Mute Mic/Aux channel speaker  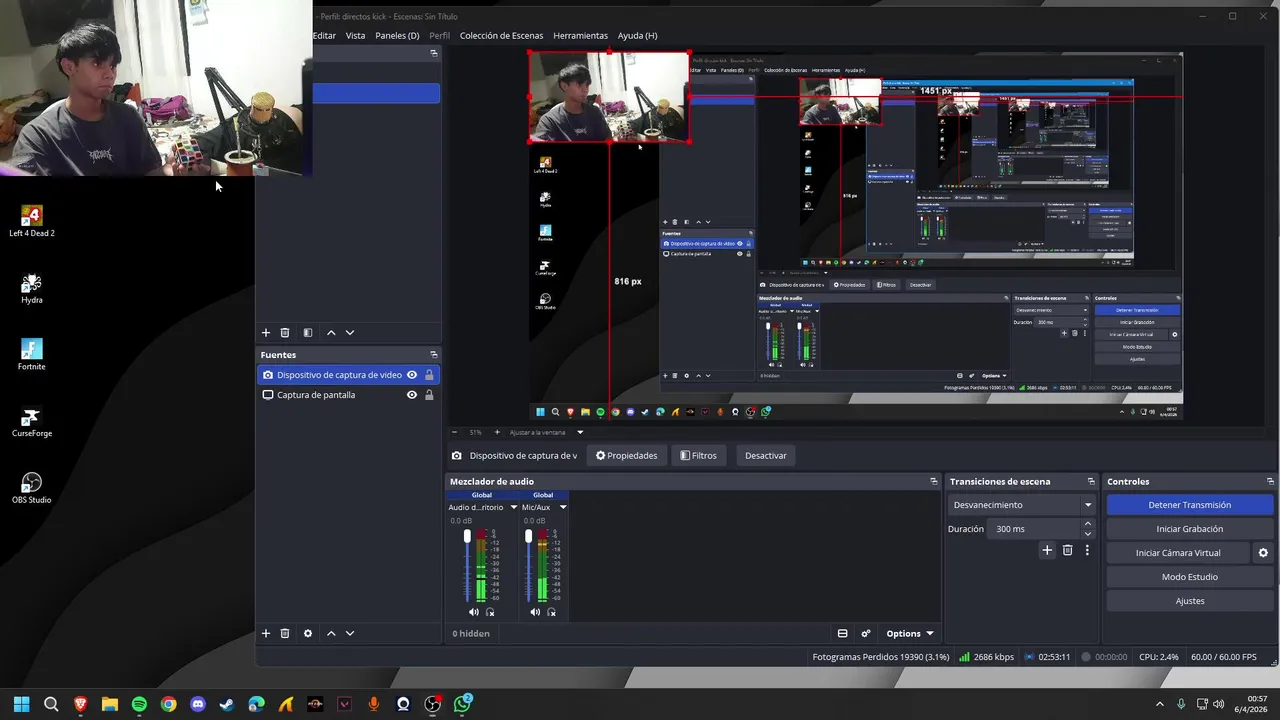pos(535,612)
